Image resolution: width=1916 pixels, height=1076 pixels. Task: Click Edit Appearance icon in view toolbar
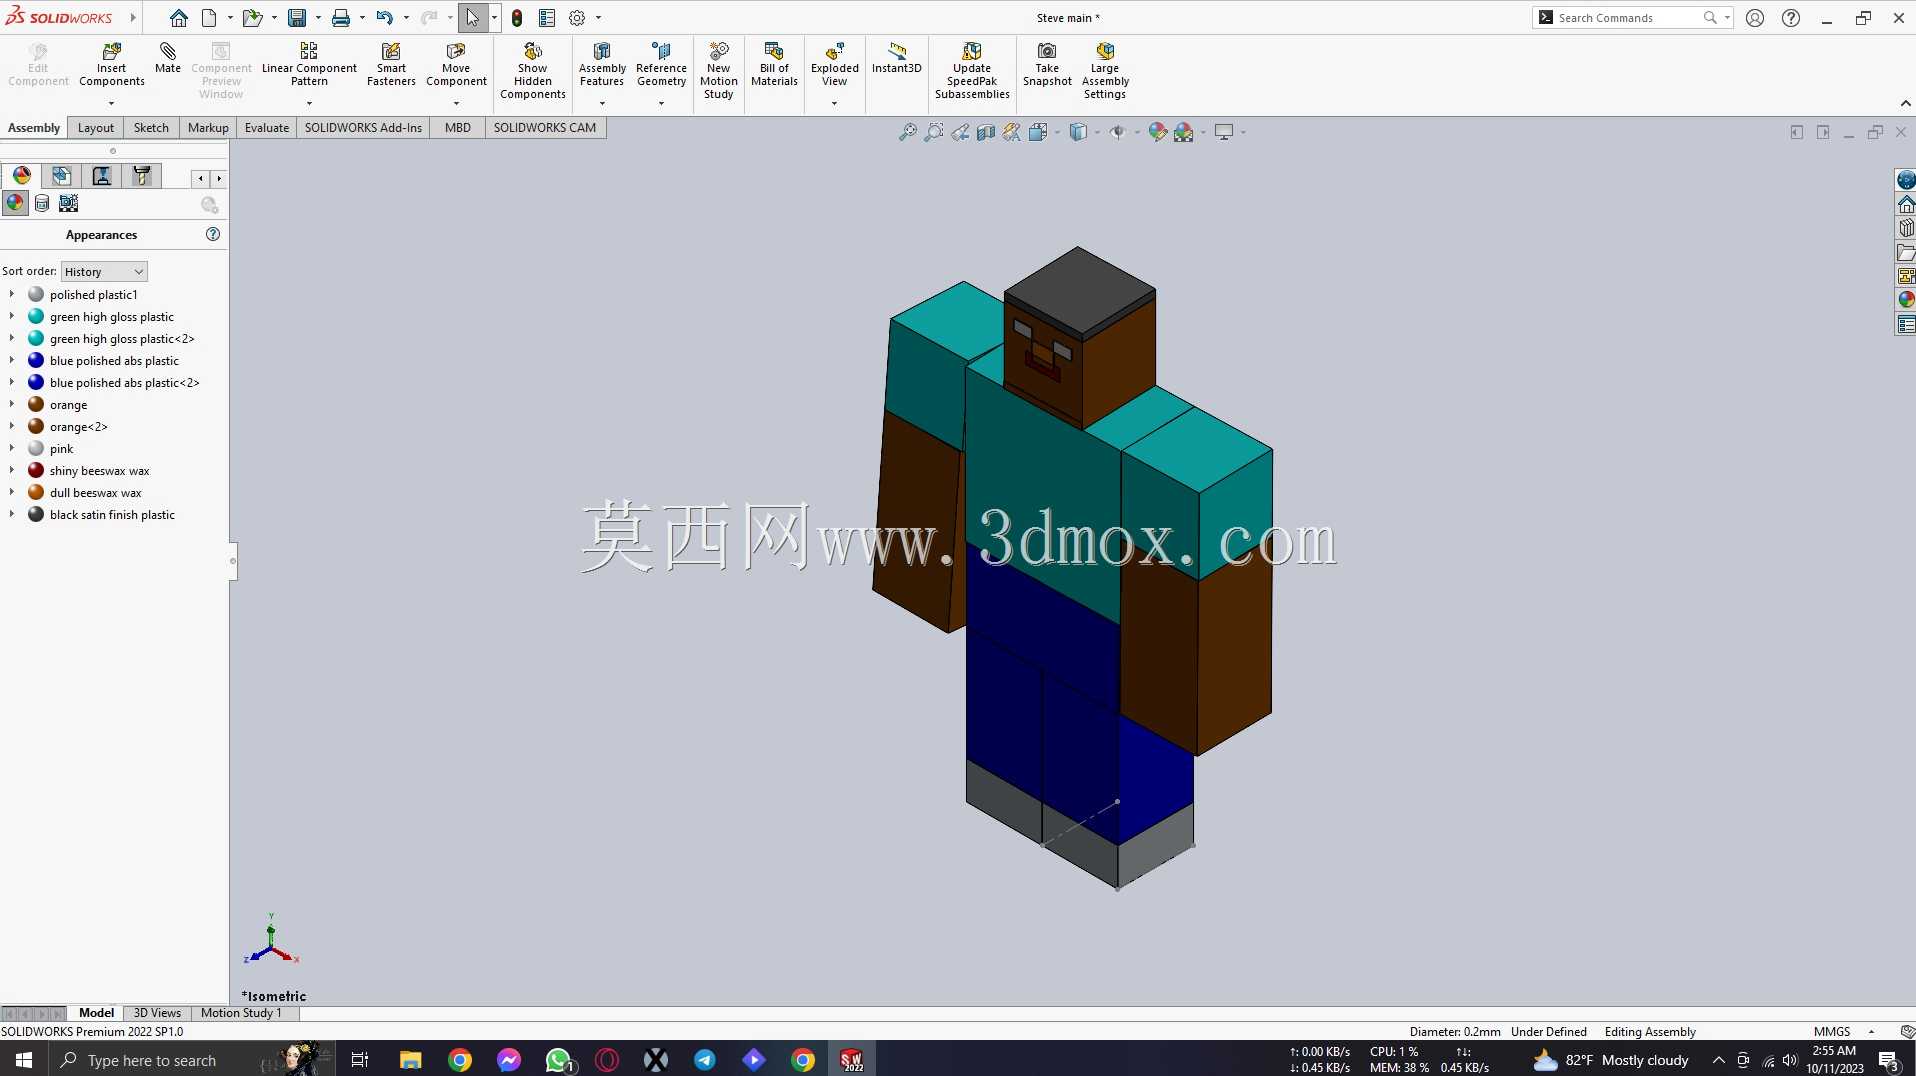click(x=1157, y=132)
